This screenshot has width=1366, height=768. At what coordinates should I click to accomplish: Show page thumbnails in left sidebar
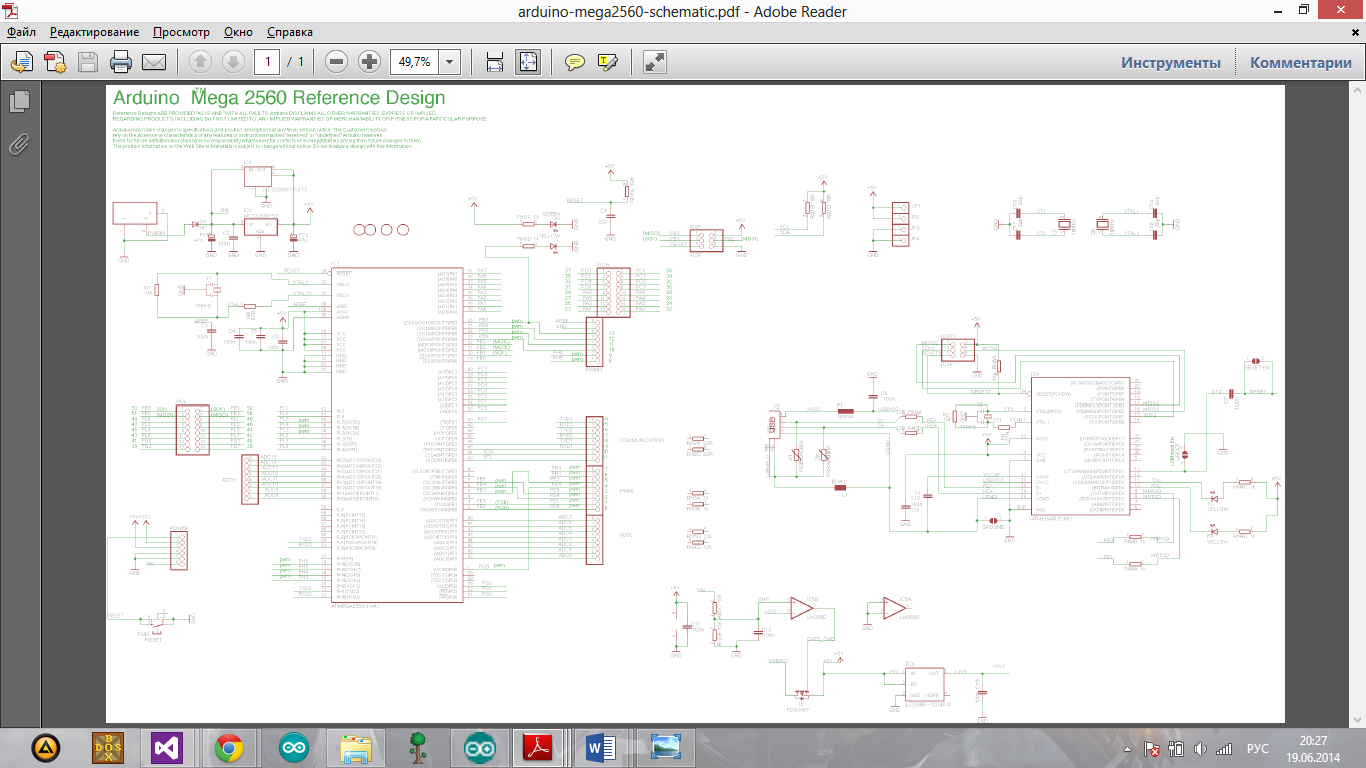(19, 101)
